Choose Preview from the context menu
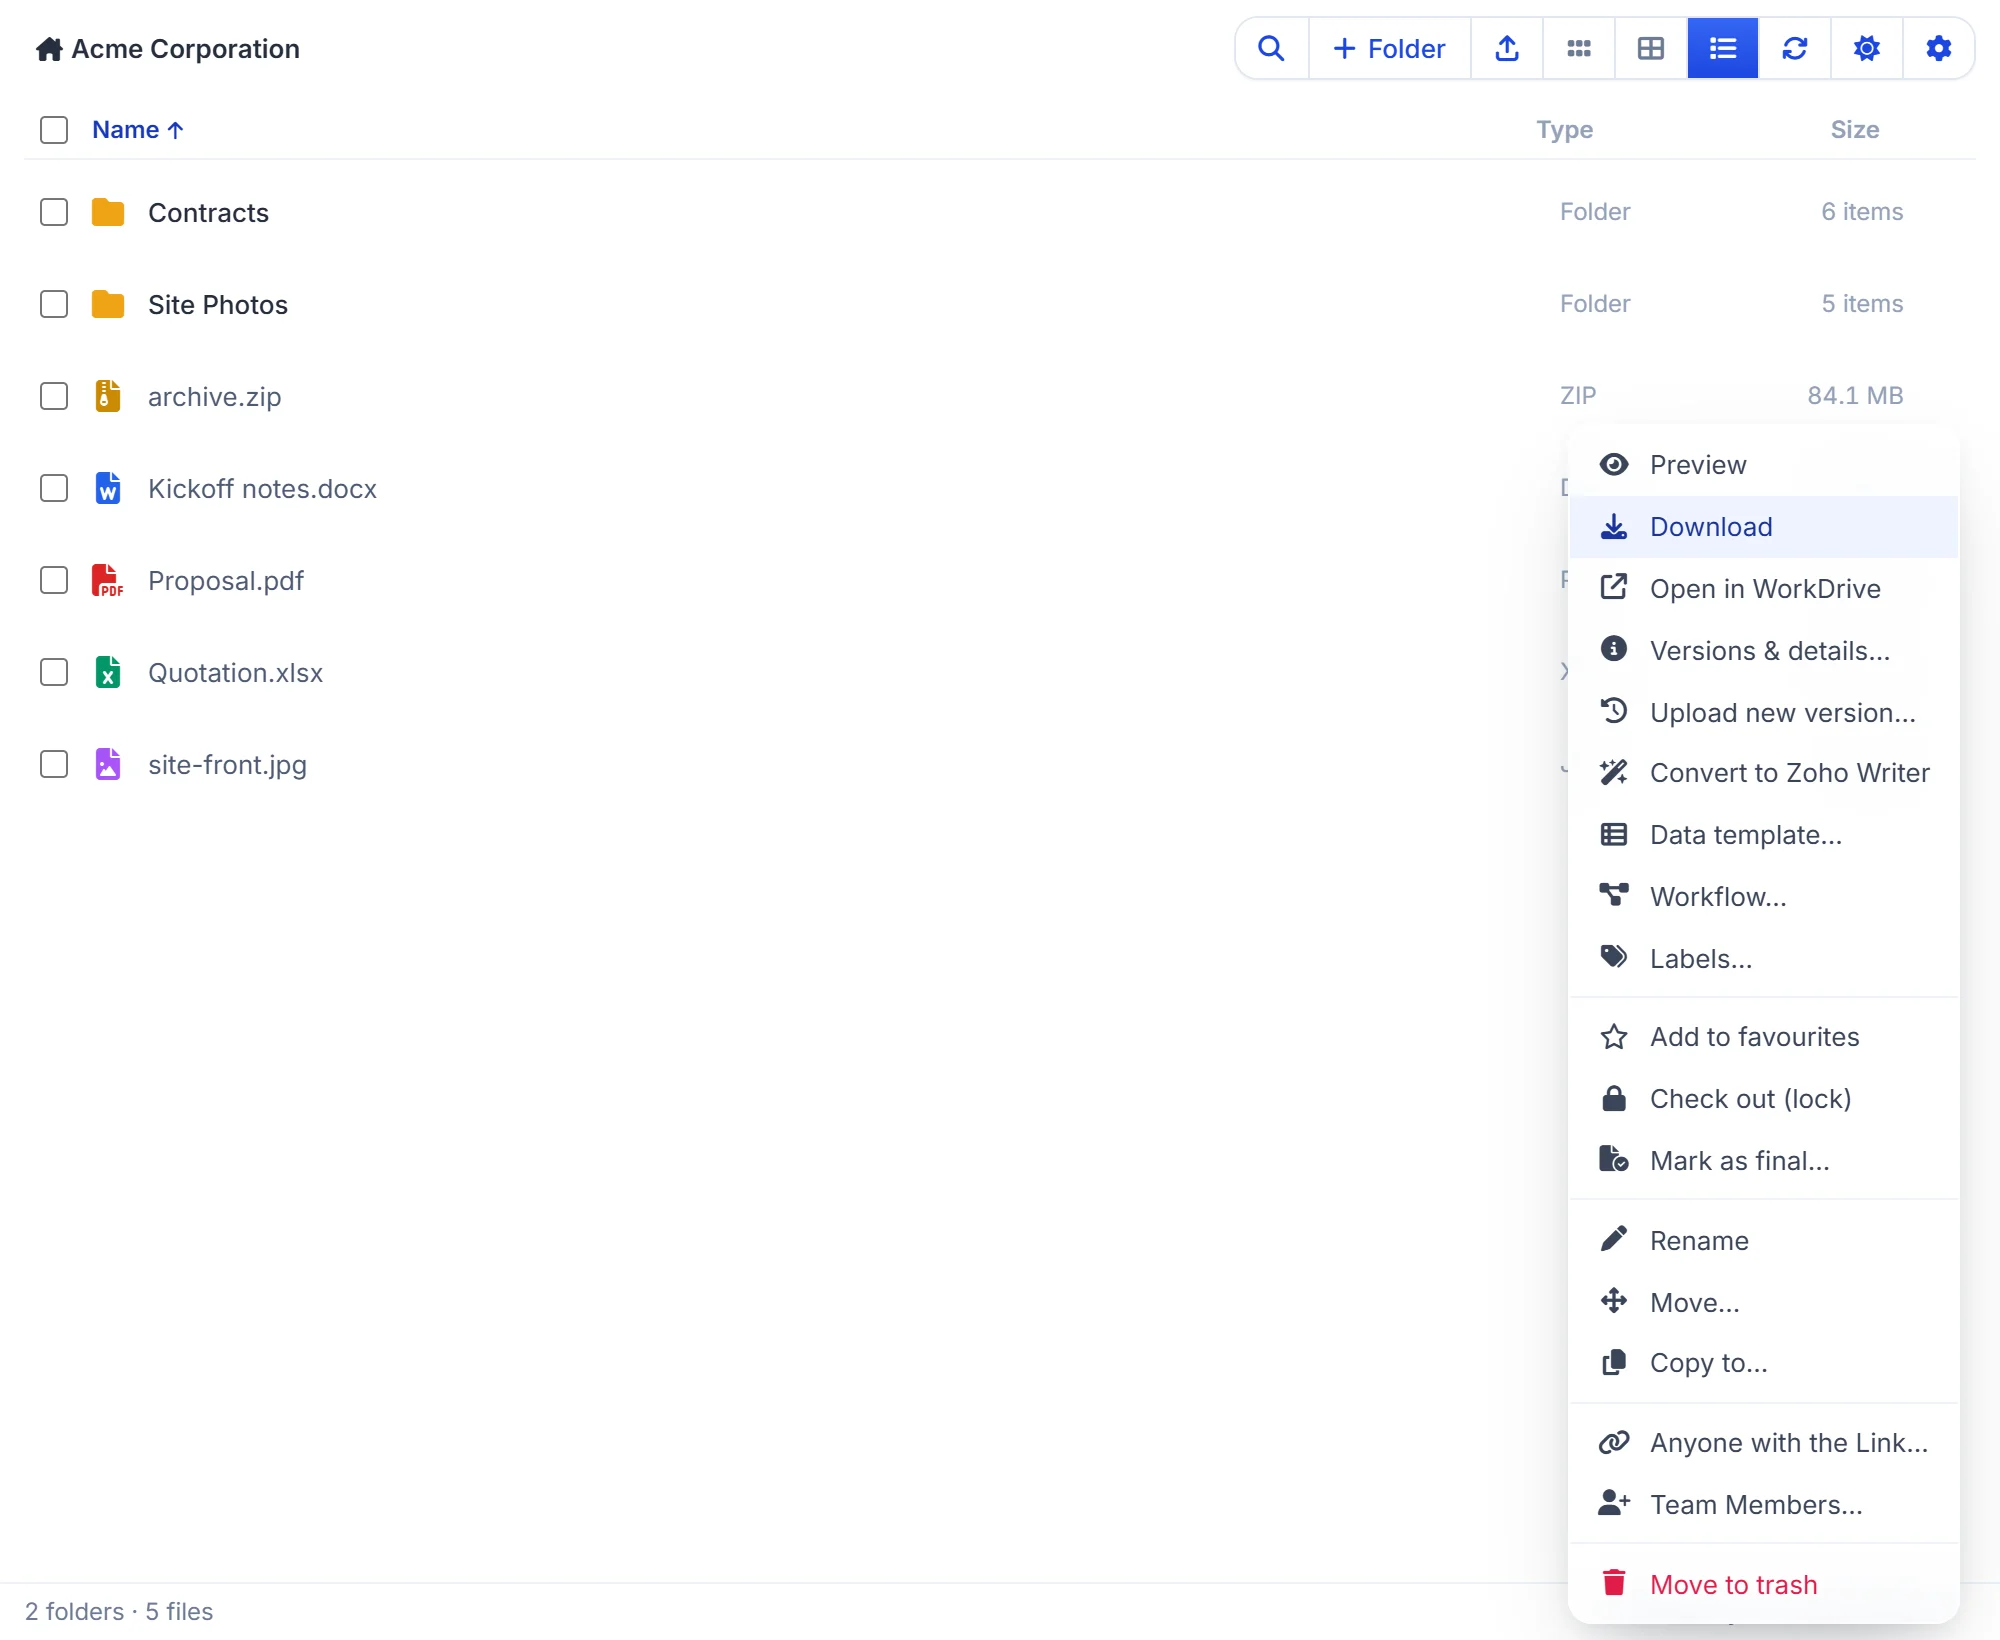The height and width of the screenshot is (1640, 2000). pyautogui.click(x=1764, y=465)
